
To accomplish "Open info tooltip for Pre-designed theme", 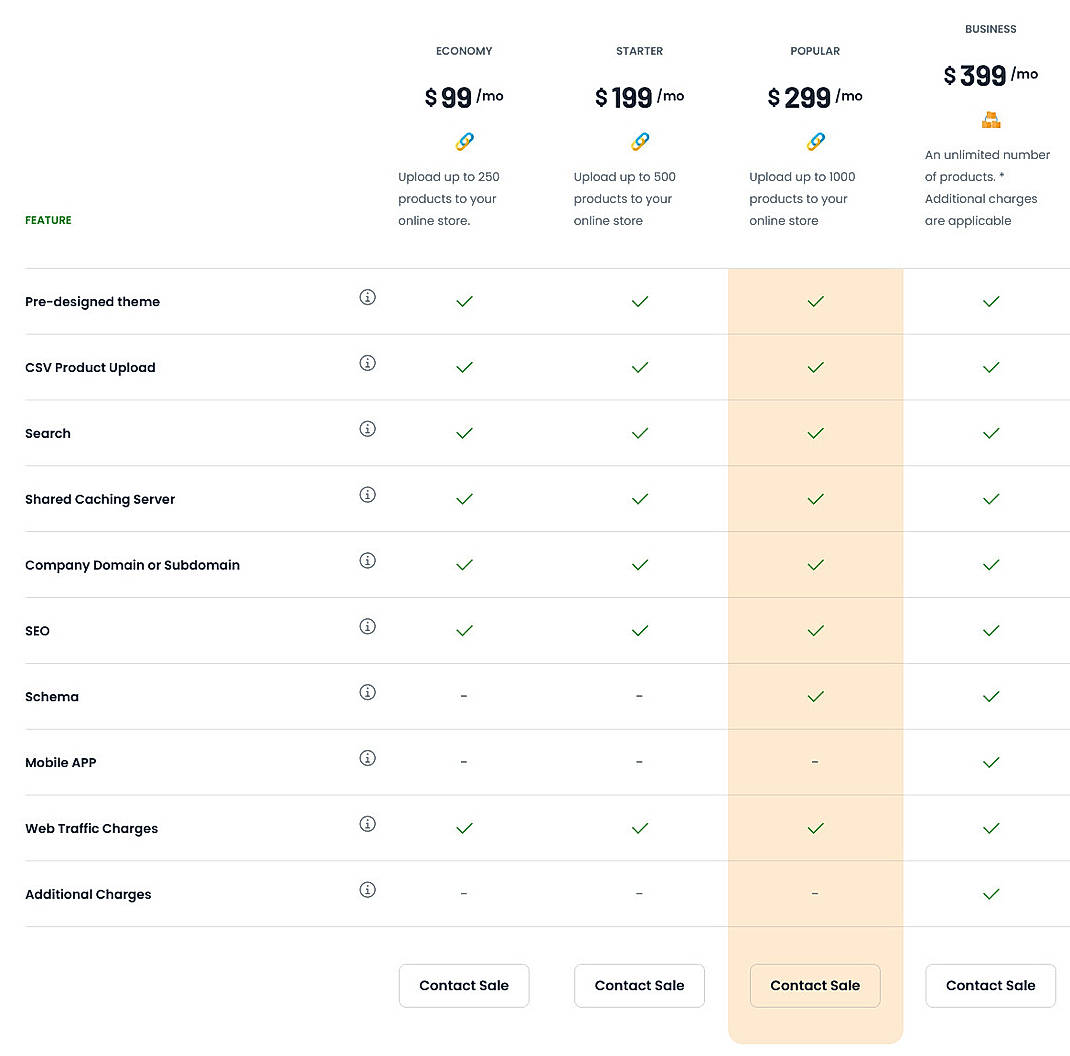I will [x=367, y=297].
